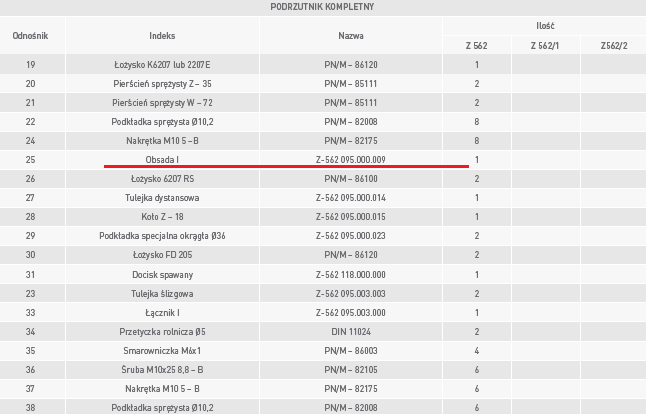Image resolution: width=647 pixels, height=416 pixels.
Task: Select the Śruba M10x25 8,8 – B cell
Action: 162,370
